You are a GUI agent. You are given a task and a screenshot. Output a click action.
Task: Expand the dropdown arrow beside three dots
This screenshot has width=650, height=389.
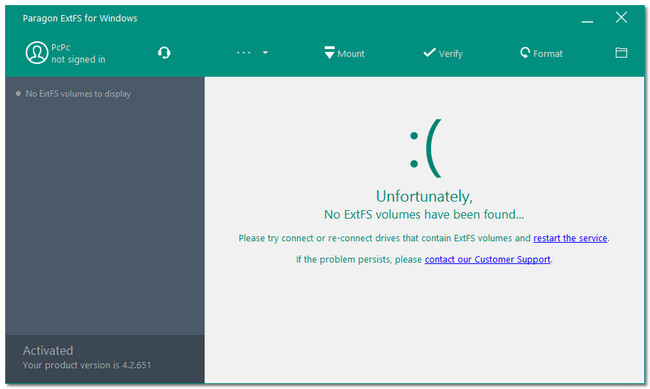pos(265,53)
